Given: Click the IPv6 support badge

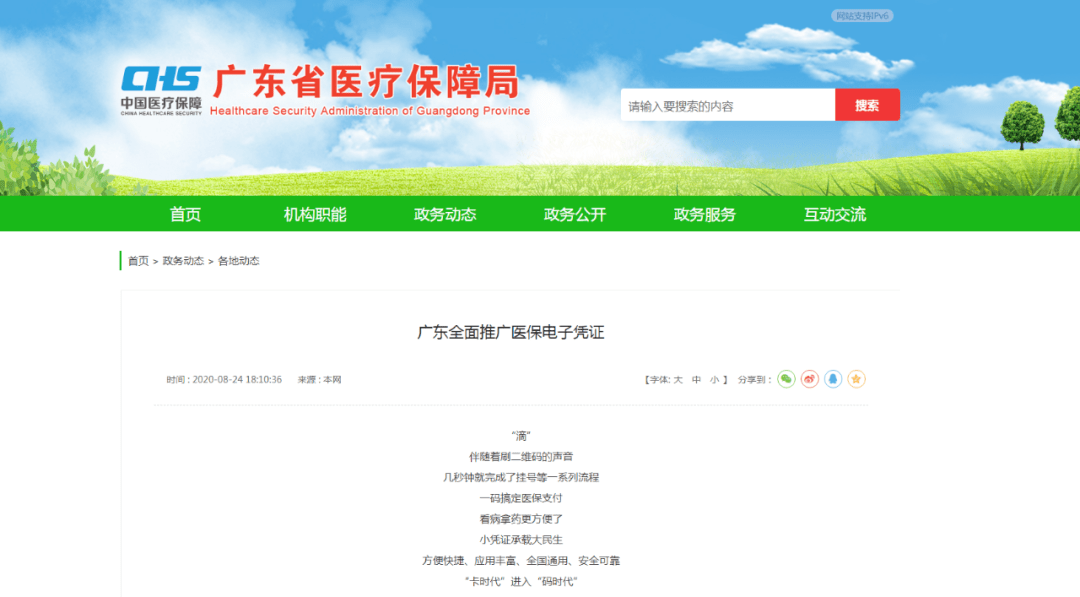Looking at the screenshot, I should (x=862, y=15).
